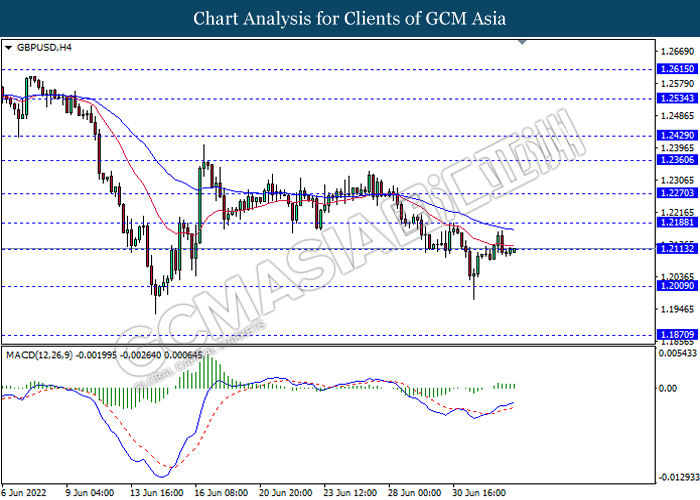
Task: Click the 16 Jun 08:00 time label
Action: pos(221,493)
